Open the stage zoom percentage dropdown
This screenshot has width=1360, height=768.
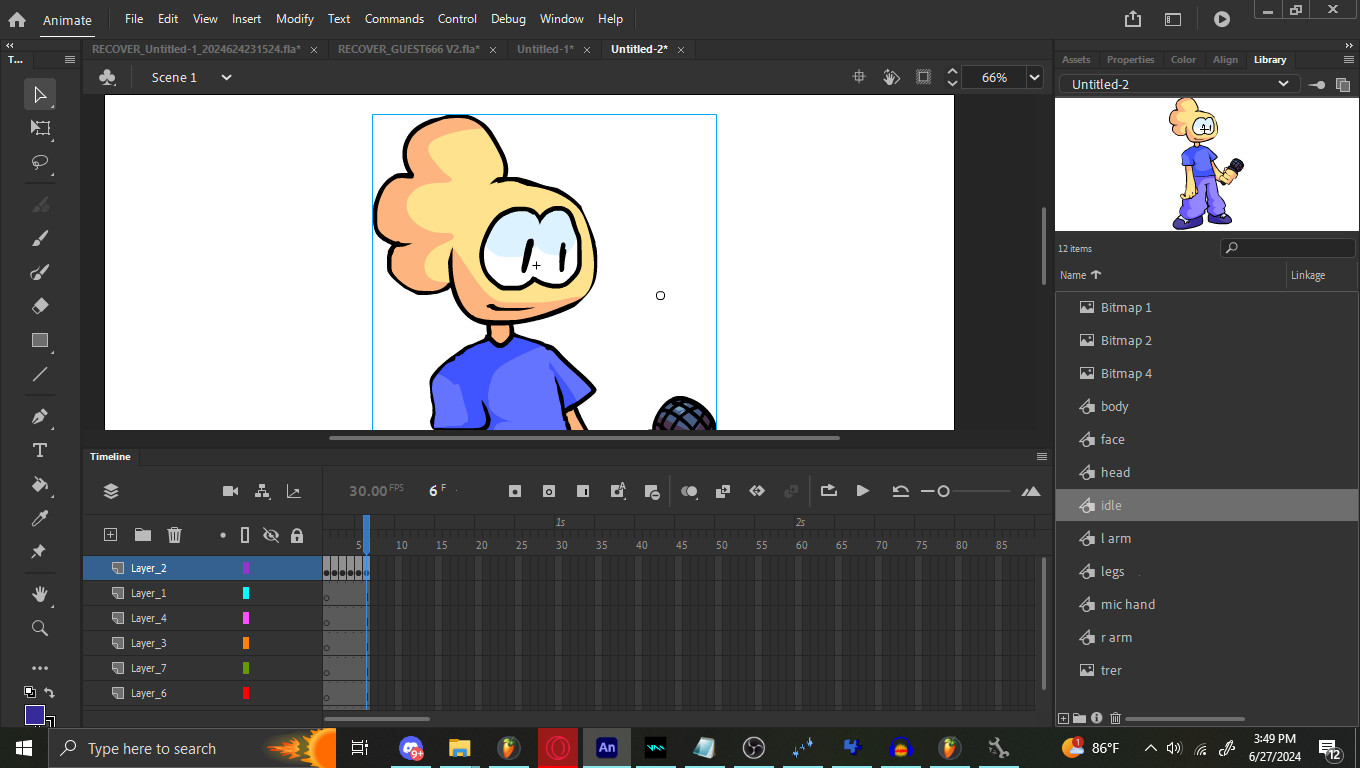pyautogui.click(x=1034, y=77)
